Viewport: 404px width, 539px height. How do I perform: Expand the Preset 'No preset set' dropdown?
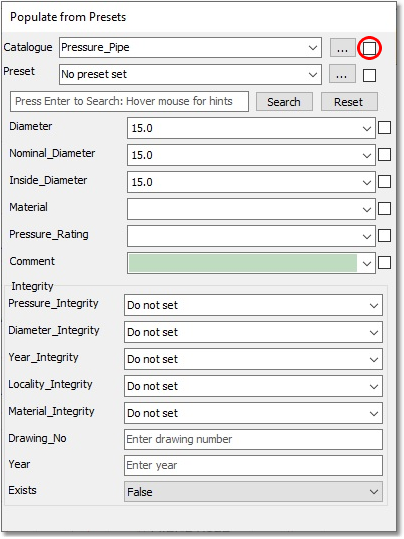tap(190, 74)
